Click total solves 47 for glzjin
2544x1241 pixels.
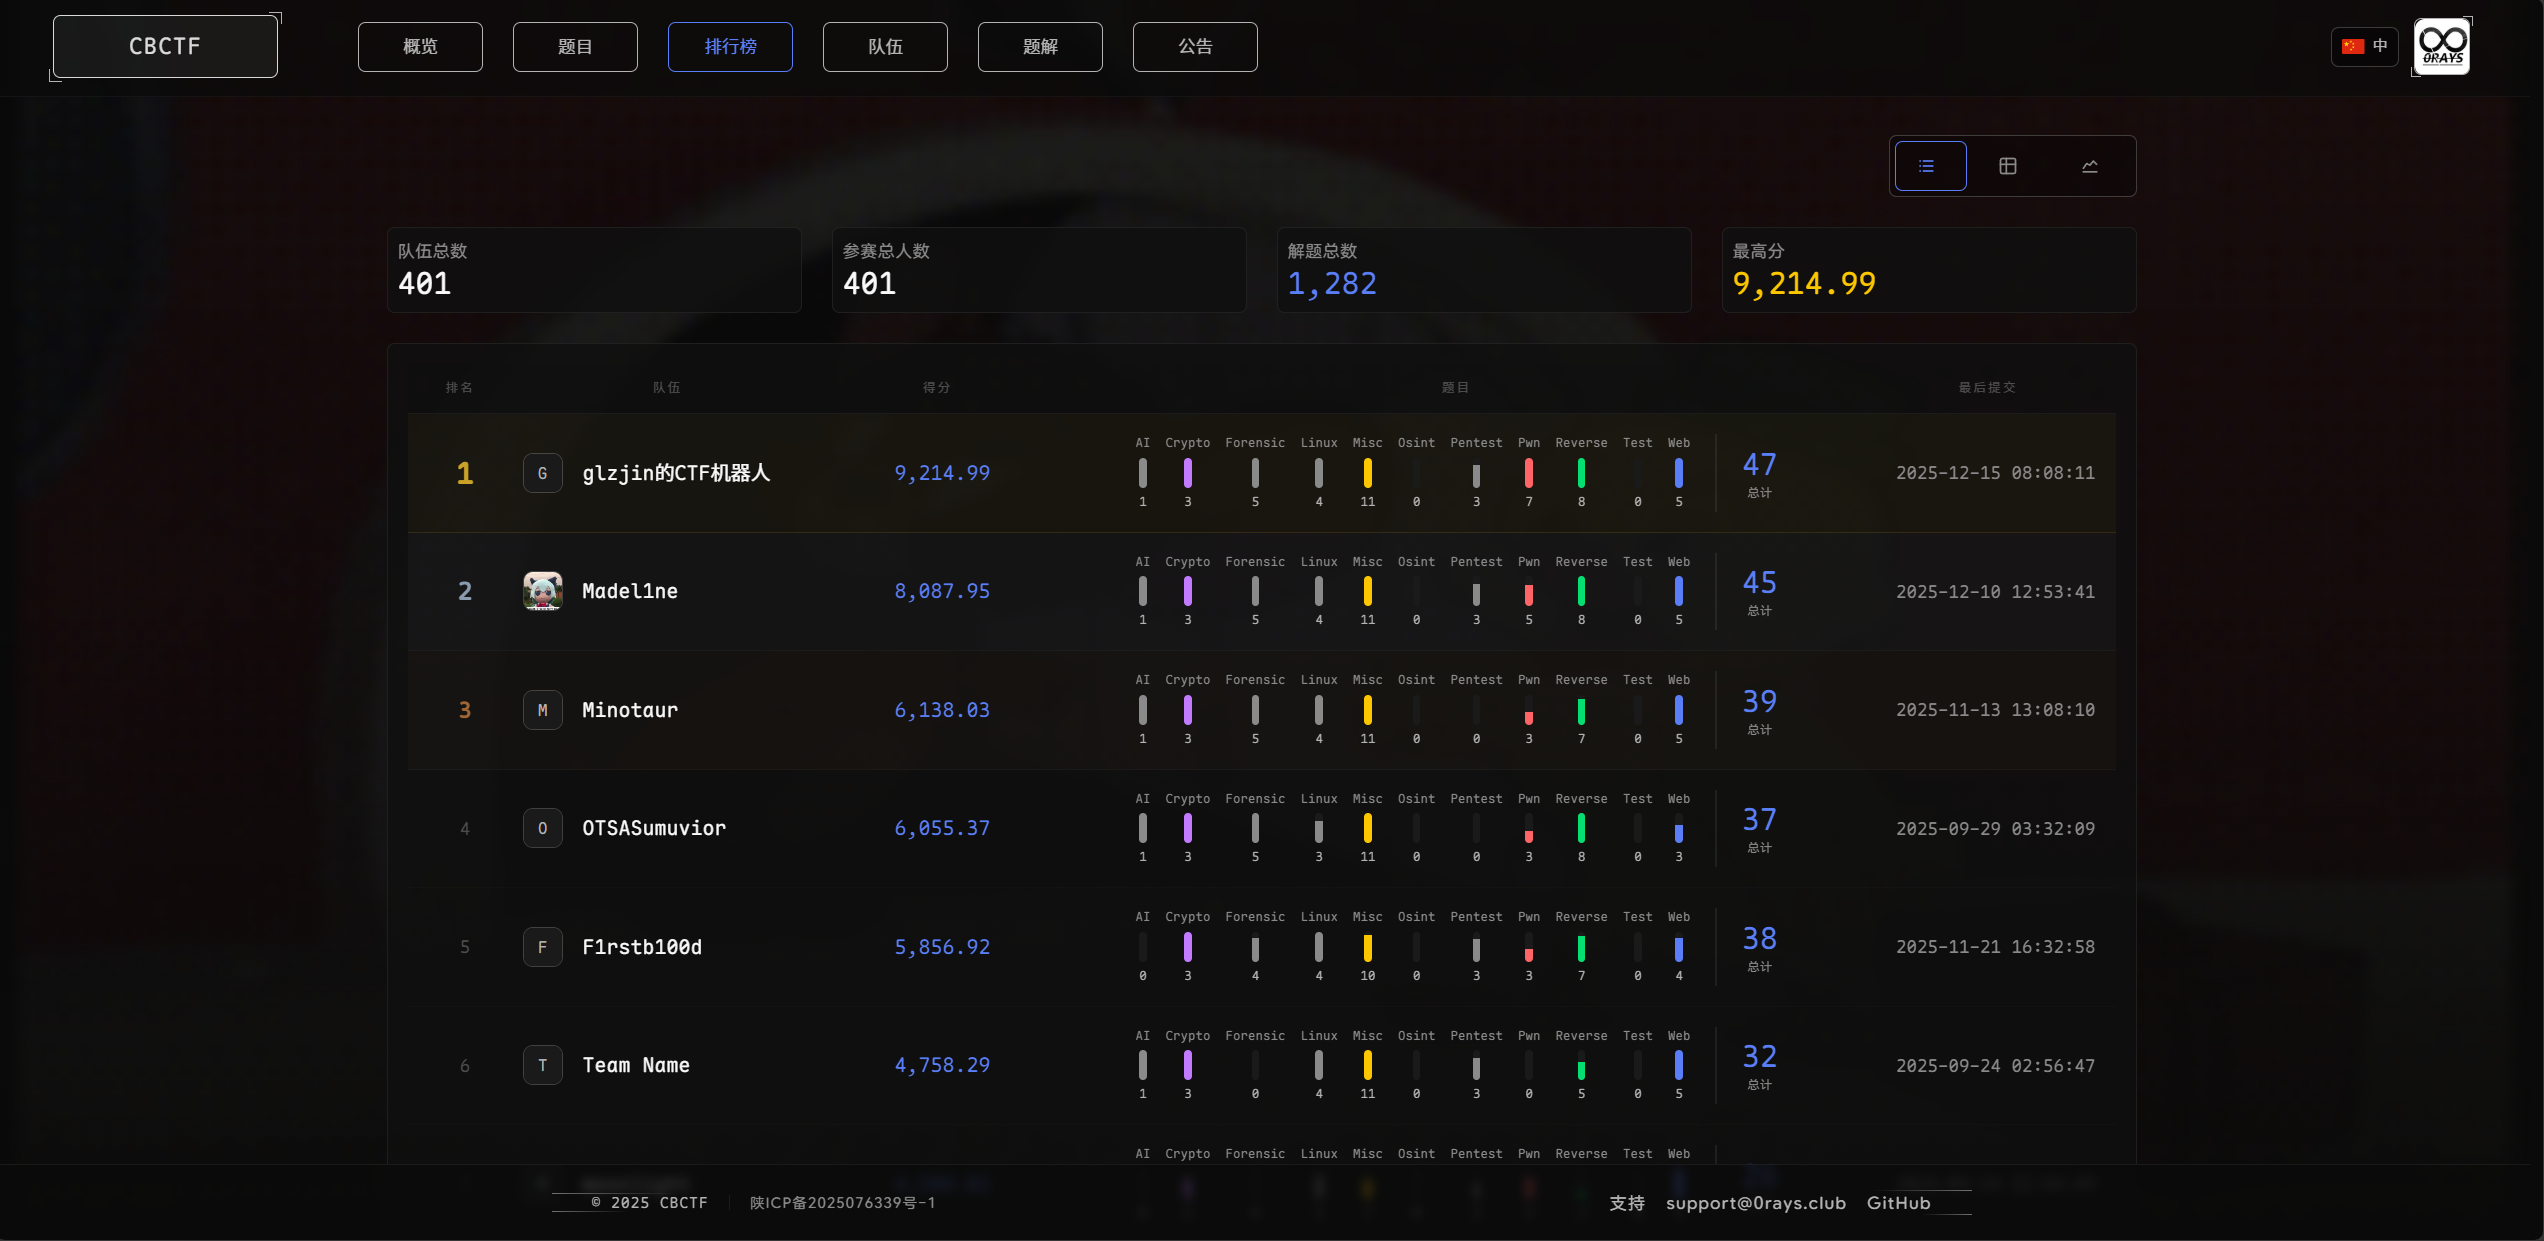point(1759,464)
